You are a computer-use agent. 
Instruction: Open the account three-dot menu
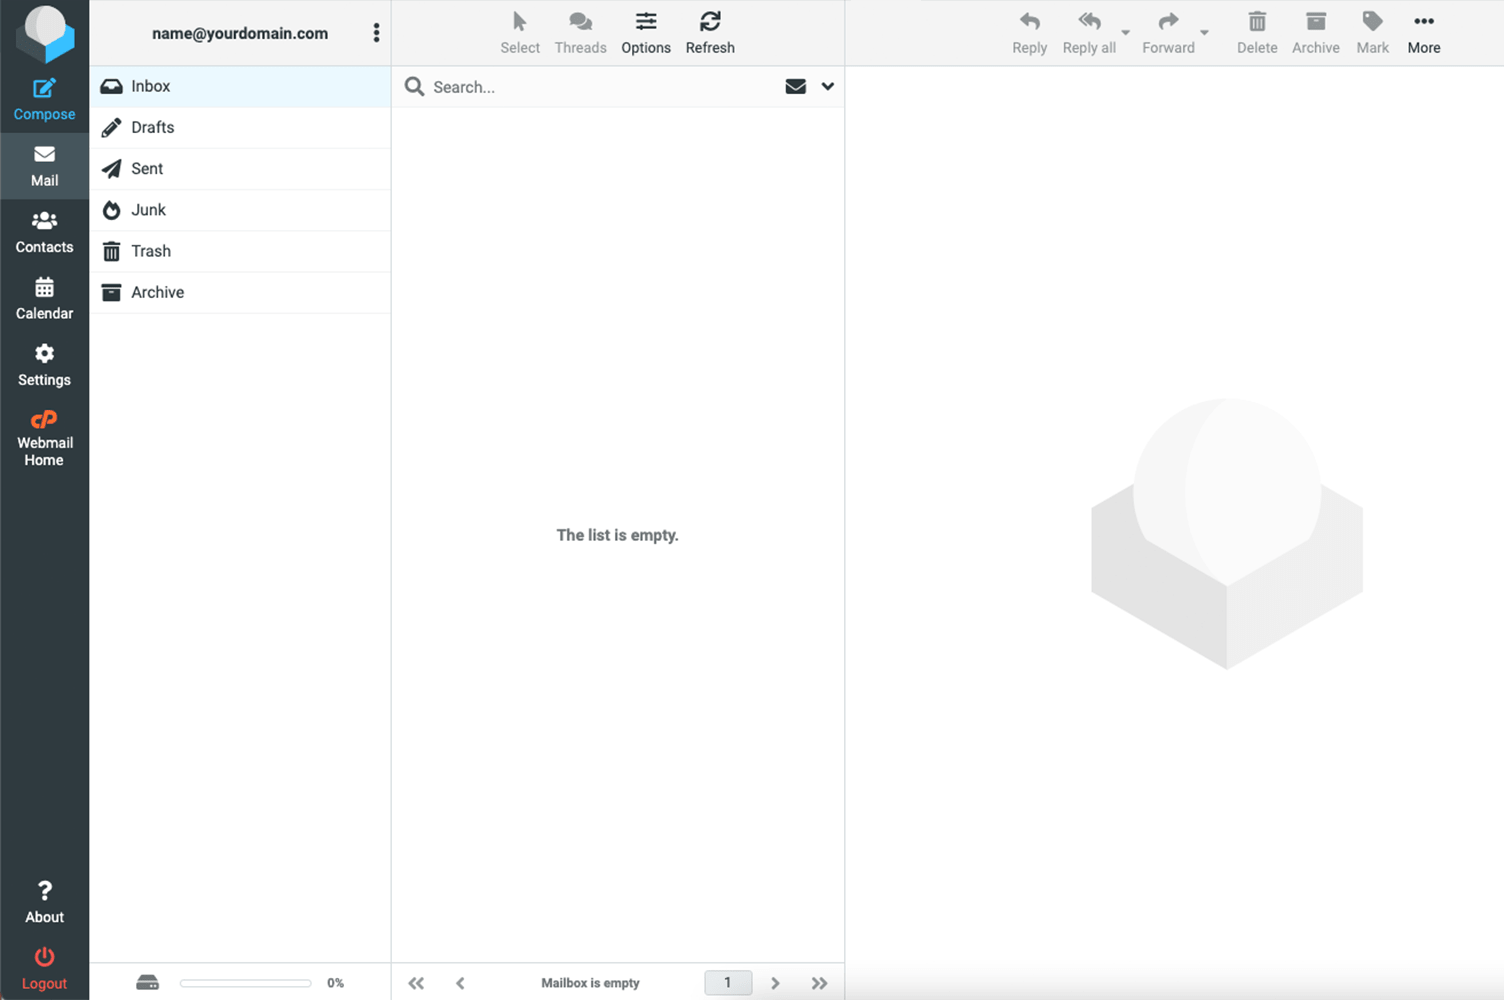pyautogui.click(x=376, y=33)
